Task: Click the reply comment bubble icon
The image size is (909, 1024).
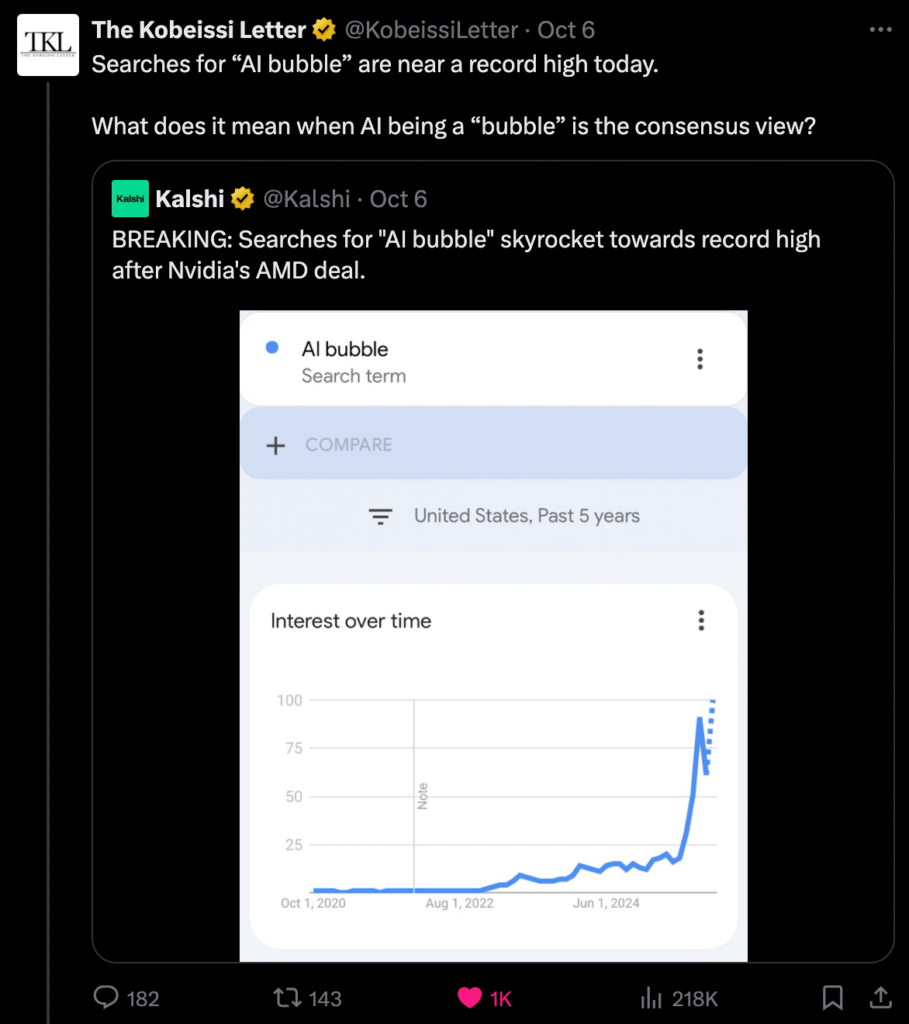Action: [x=106, y=997]
